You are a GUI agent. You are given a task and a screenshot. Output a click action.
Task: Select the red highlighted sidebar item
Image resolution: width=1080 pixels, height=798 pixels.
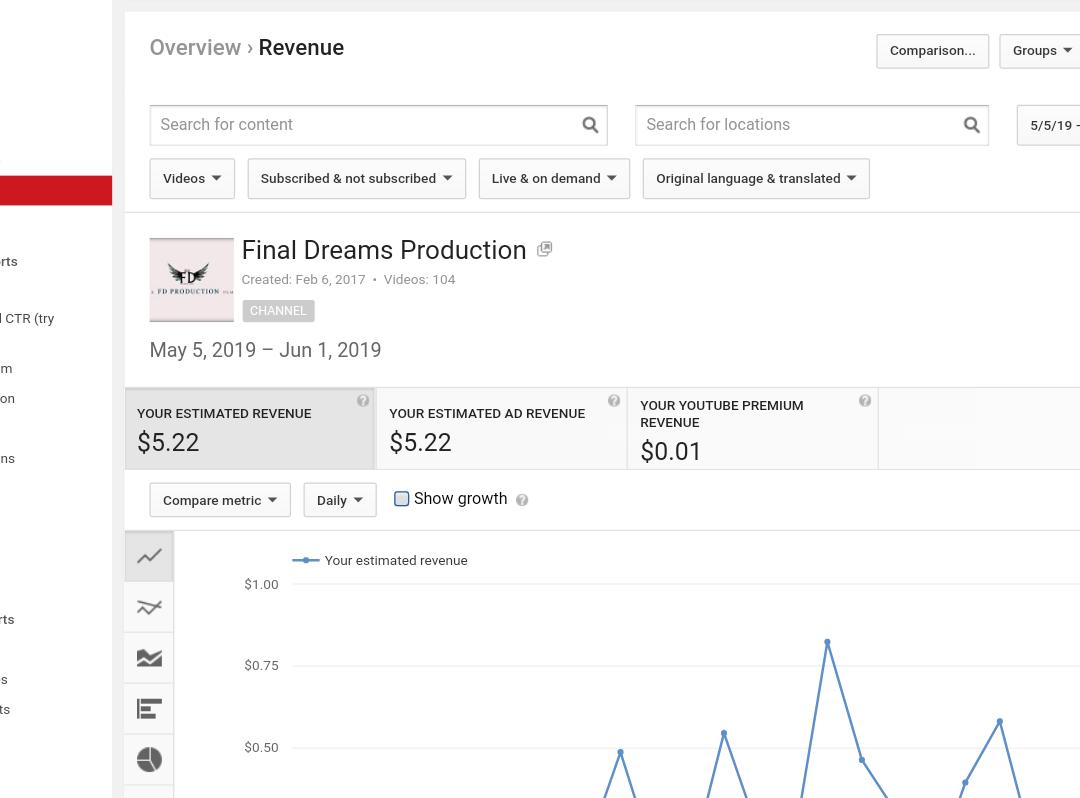click(56, 190)
